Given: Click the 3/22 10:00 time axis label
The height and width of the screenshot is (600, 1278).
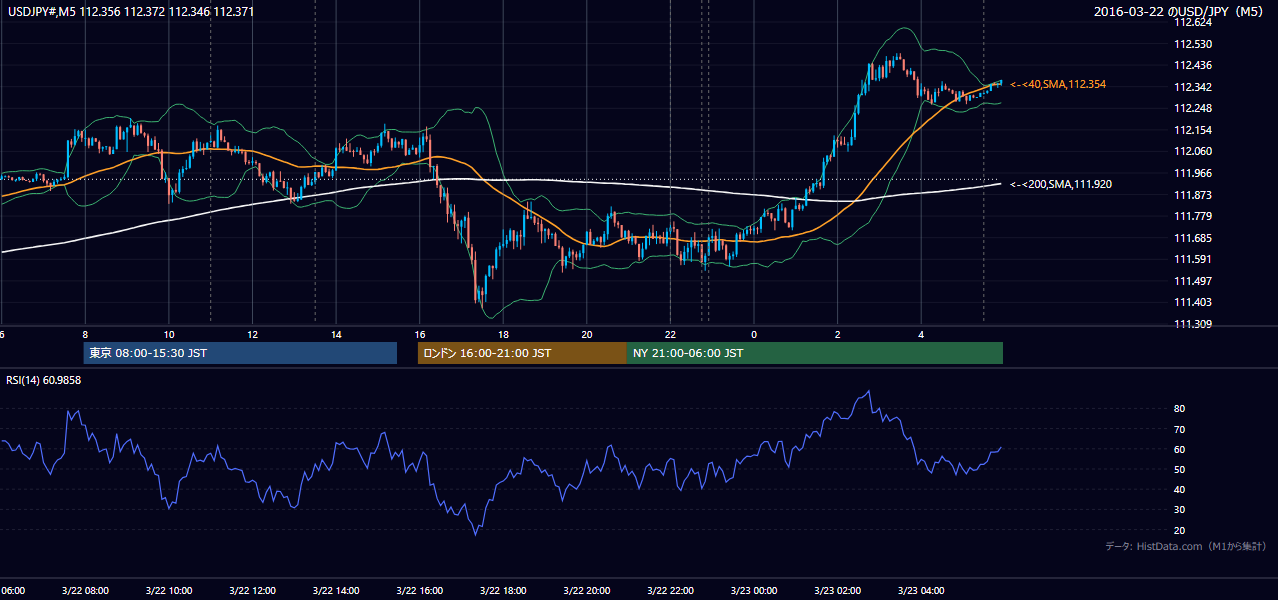Looking at the screenshot, I should [x=168, y=591].
